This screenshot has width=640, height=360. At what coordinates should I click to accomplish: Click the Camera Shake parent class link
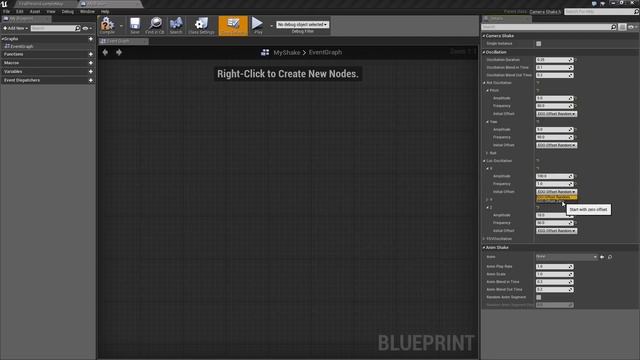pyautogui.click(x=545, y=12)
